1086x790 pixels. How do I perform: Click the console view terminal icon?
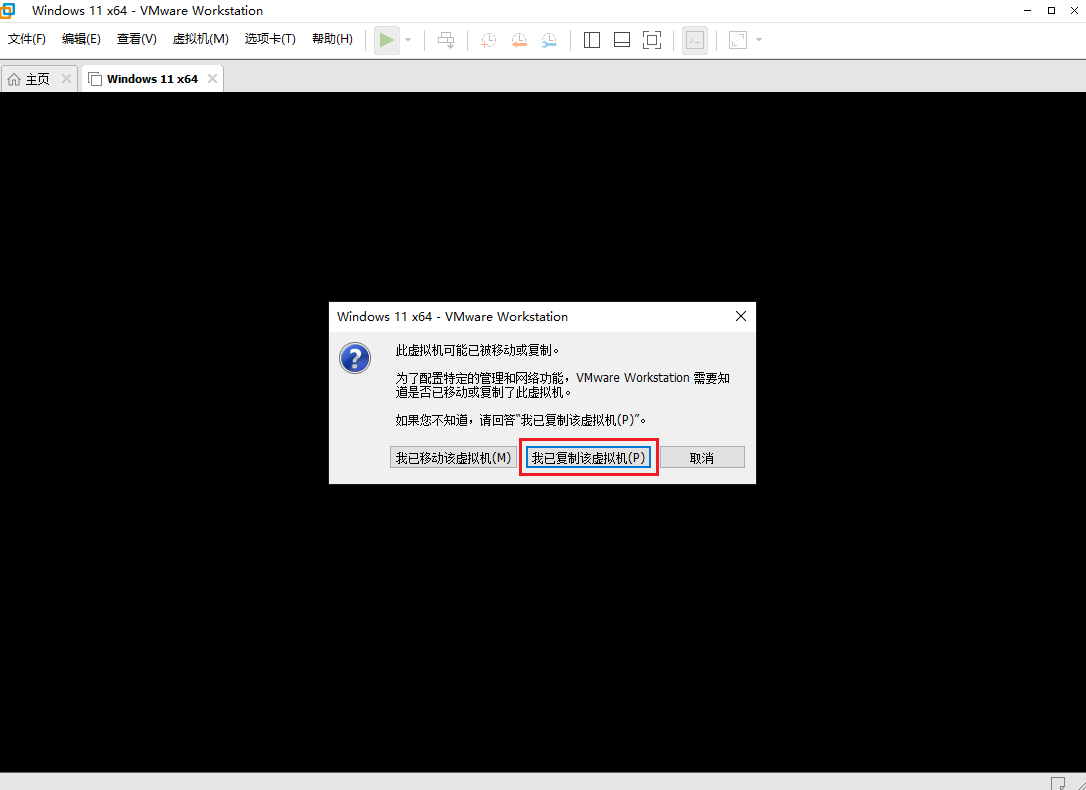coord(694,40)
